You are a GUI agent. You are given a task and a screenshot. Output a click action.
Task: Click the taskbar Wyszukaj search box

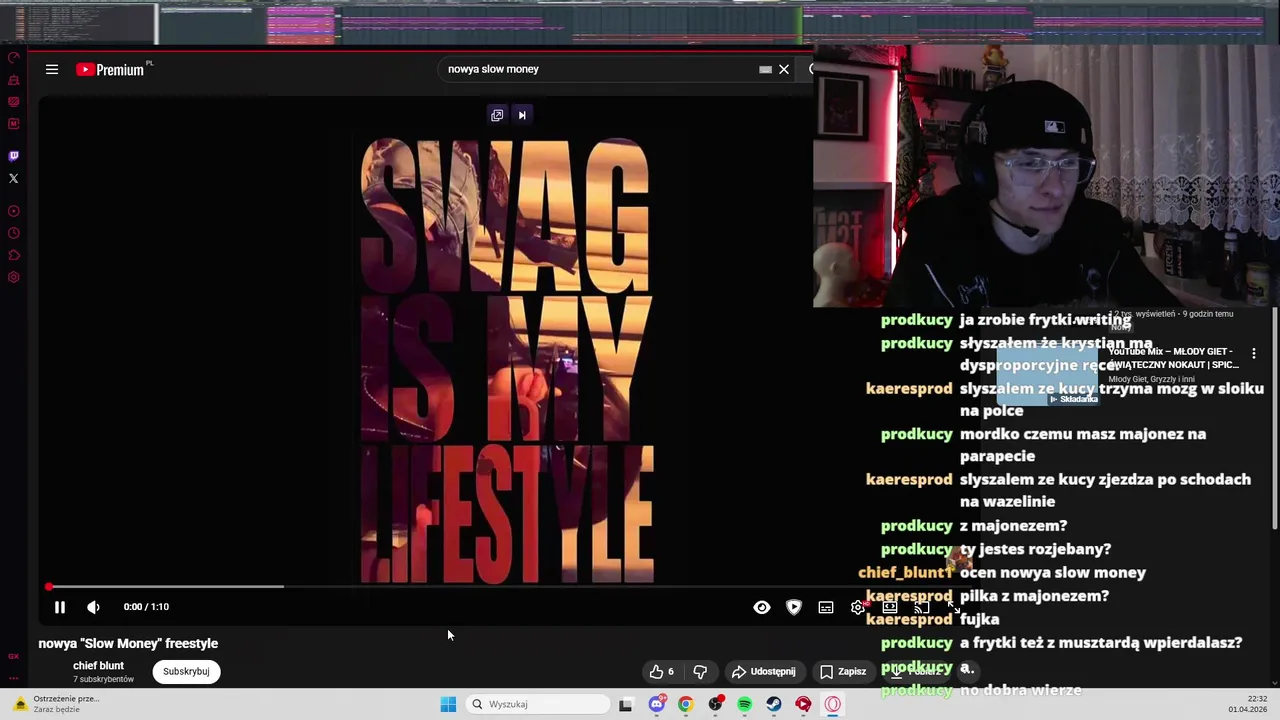[x=539, y=704]
